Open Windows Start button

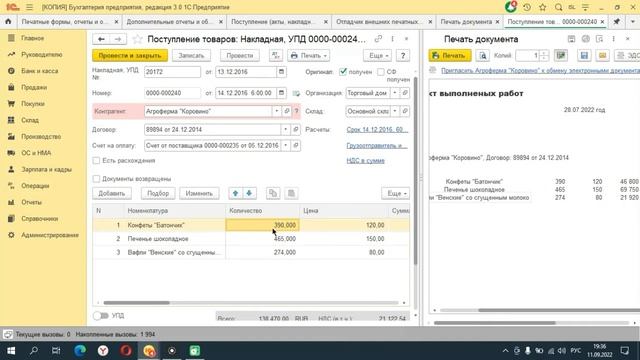[11, 351]
